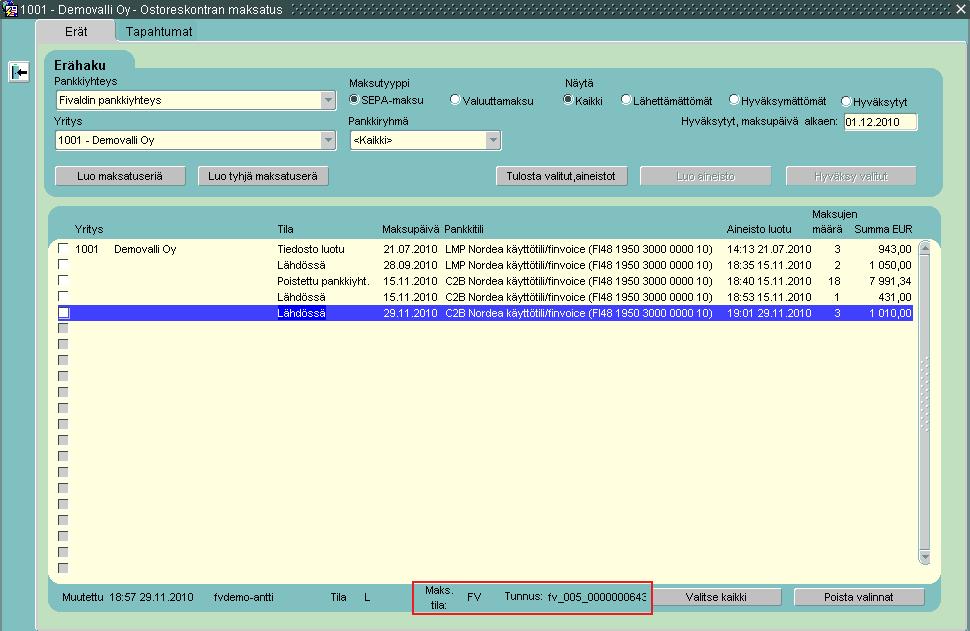Choose the Lähettämättömät filter

(626, 100)
